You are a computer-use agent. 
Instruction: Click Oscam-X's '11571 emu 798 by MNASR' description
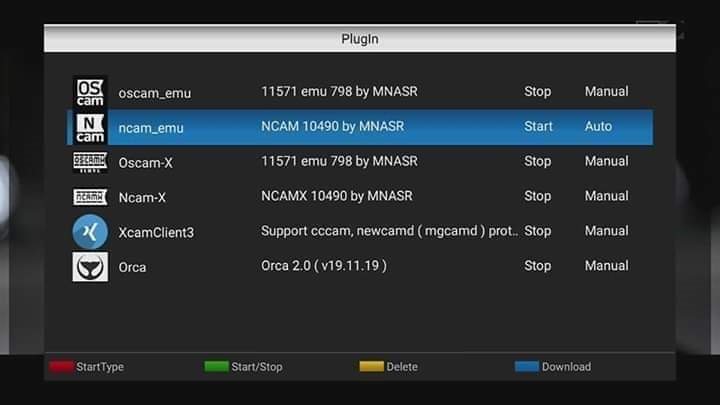click(x=339, y=161)
